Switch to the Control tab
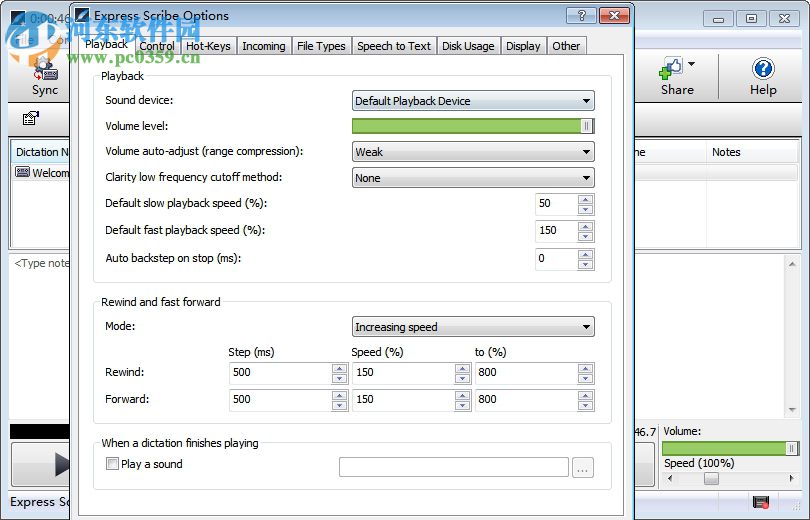810x520 pixels. (x=157, y=46)
